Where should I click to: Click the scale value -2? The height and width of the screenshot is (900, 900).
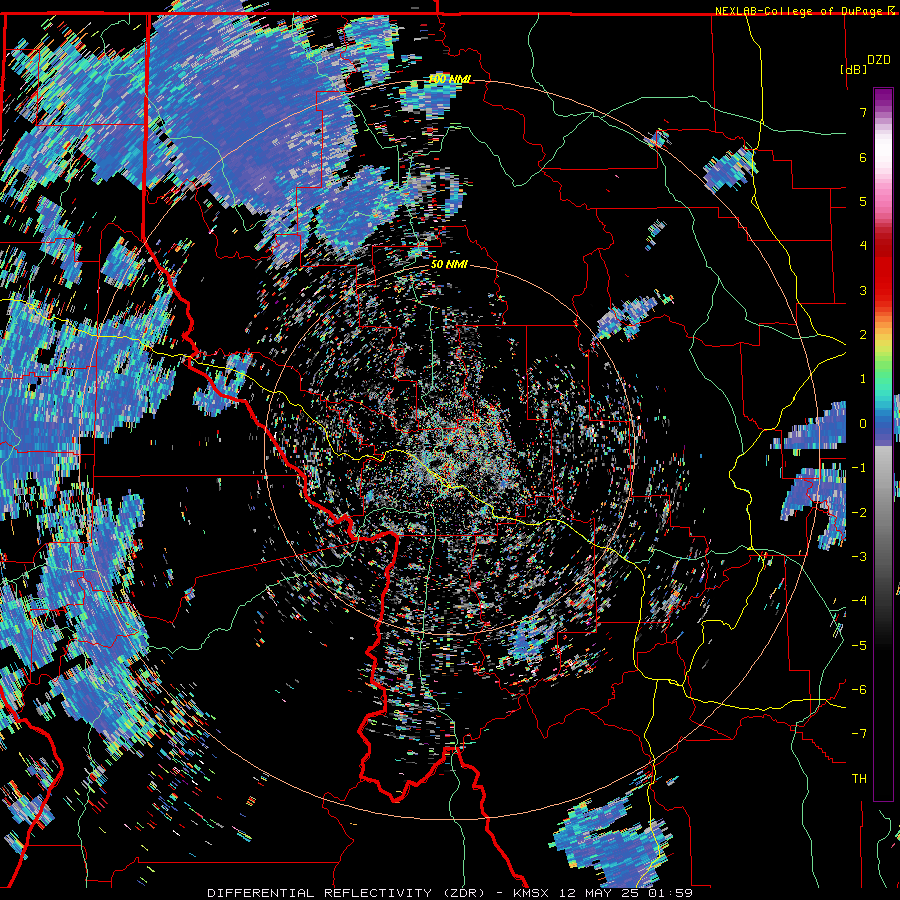(x=859, y=512)
